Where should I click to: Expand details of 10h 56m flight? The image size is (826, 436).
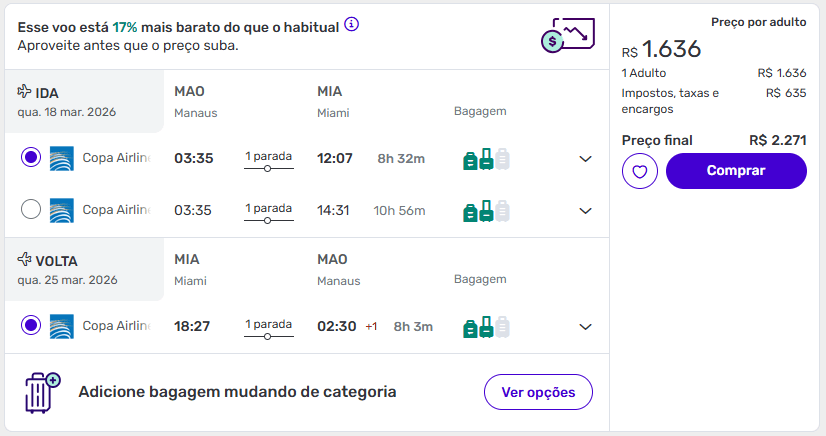coord(586,211)
